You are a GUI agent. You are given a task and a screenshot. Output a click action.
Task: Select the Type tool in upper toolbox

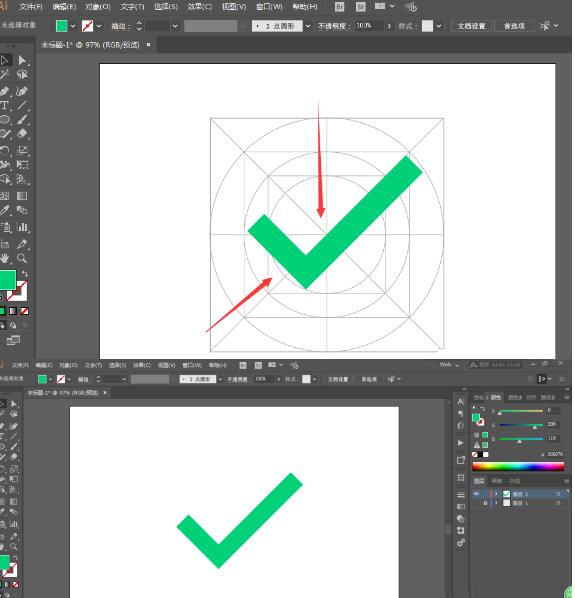click(5, 106)
